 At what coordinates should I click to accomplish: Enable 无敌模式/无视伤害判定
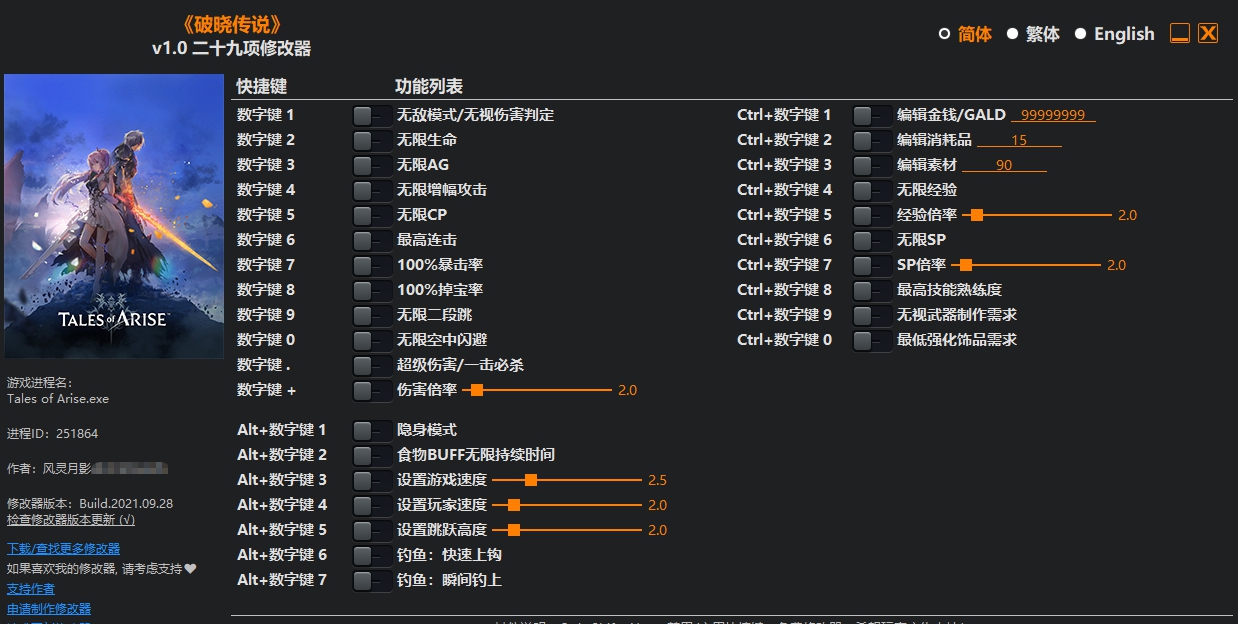[371, 114]
